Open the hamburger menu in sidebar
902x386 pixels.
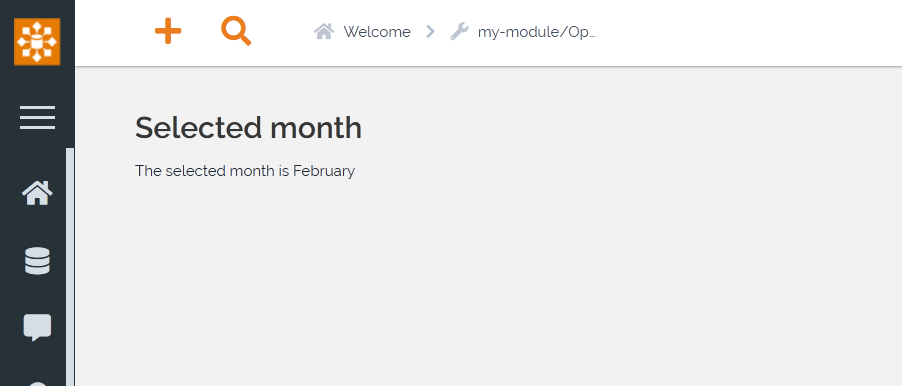pos(37,117)
